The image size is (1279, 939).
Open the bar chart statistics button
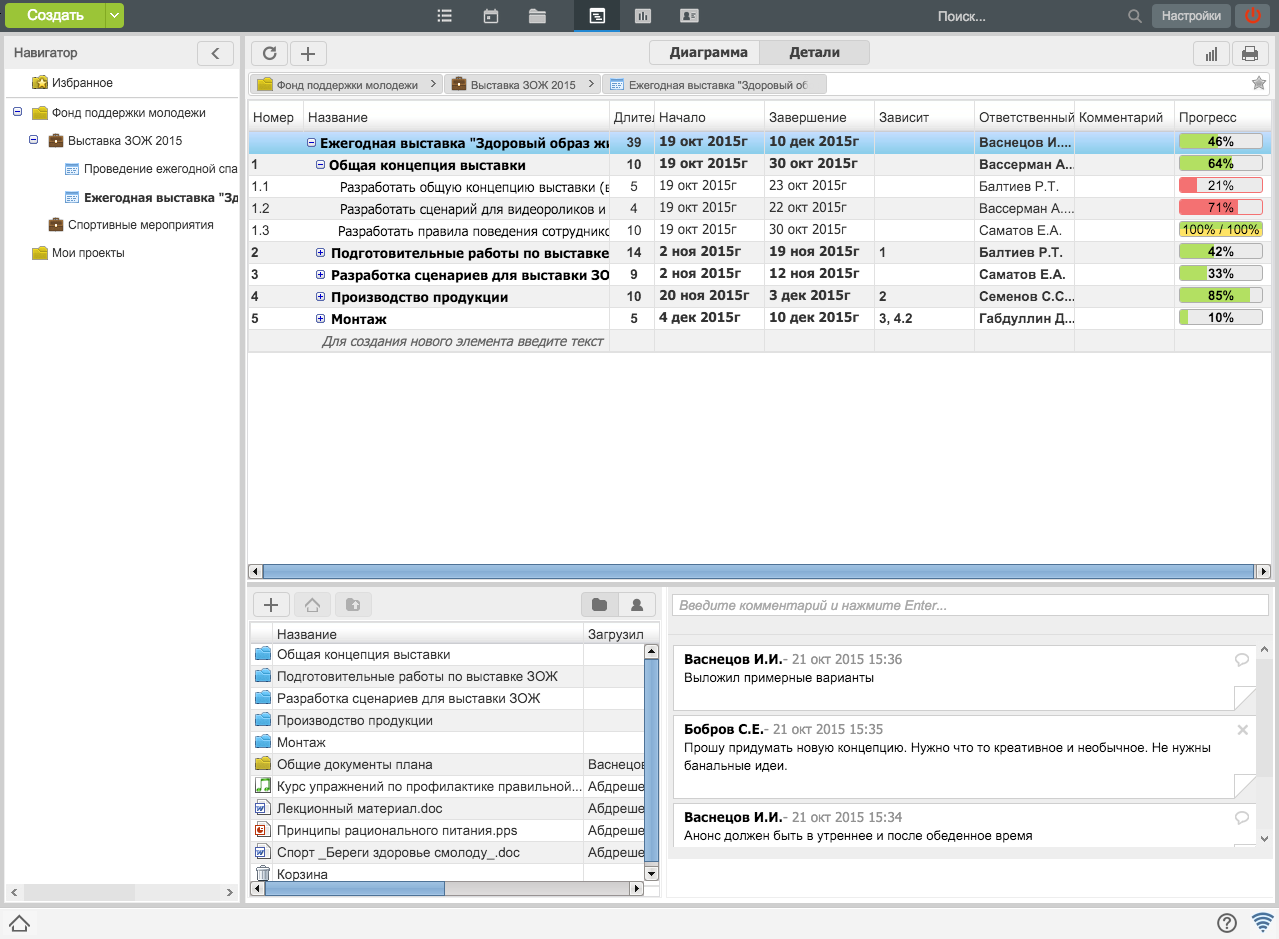point(1212,54)
